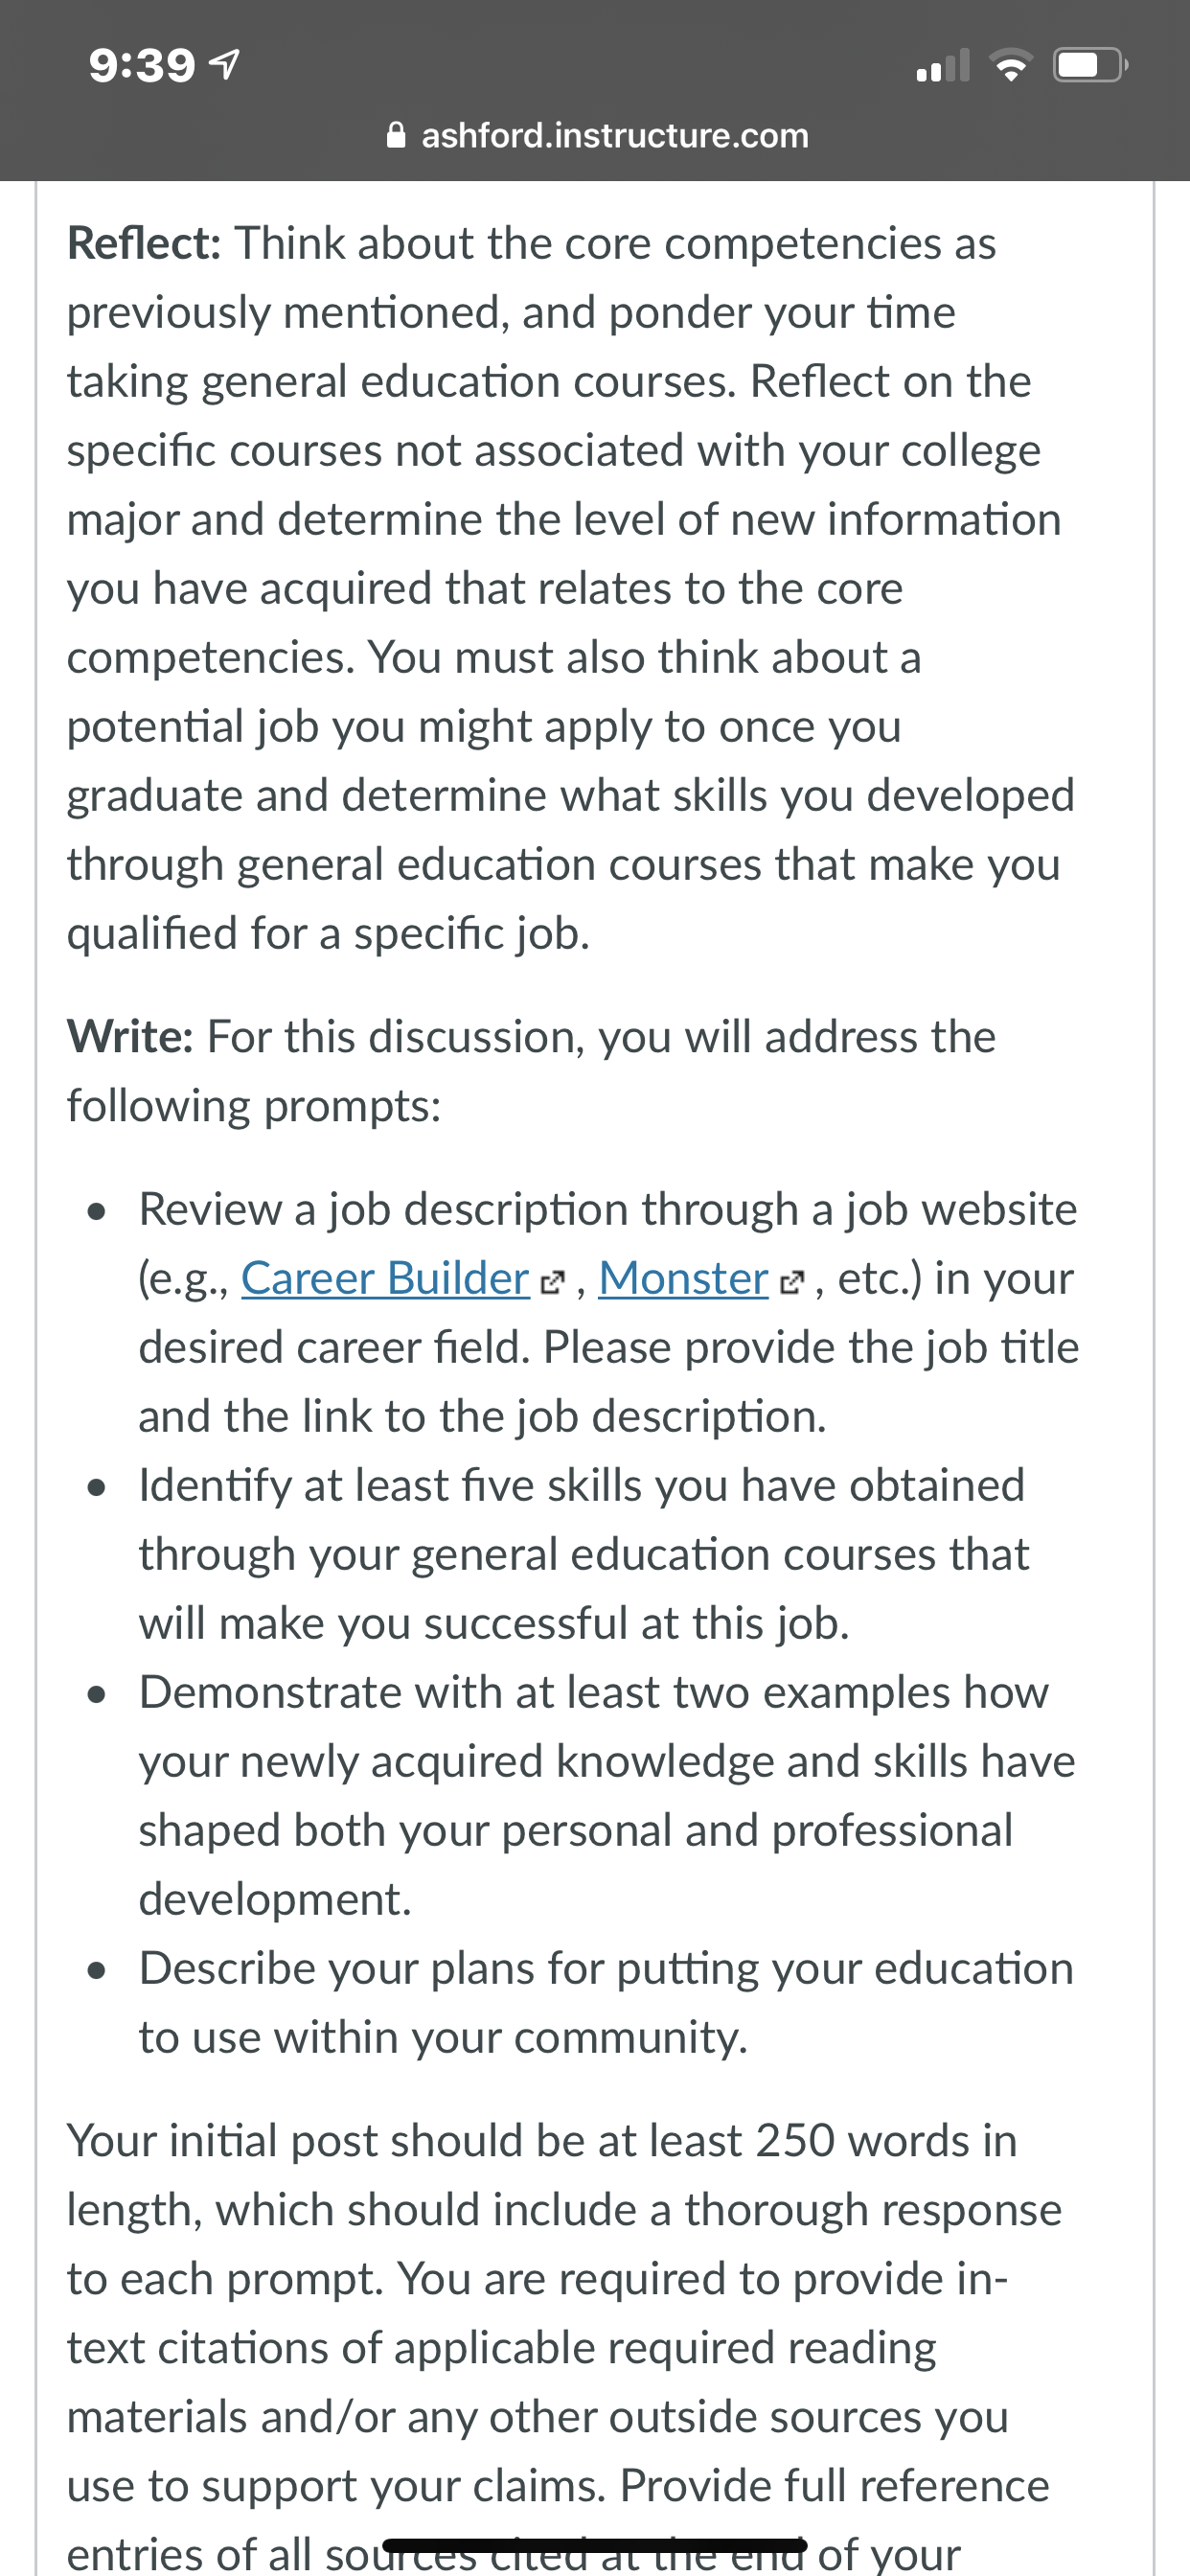Image resolution: width=1190 pixels, height=2576 pixels.
Task: Tap the external link icon after Career Builder
Action: 552,1282
